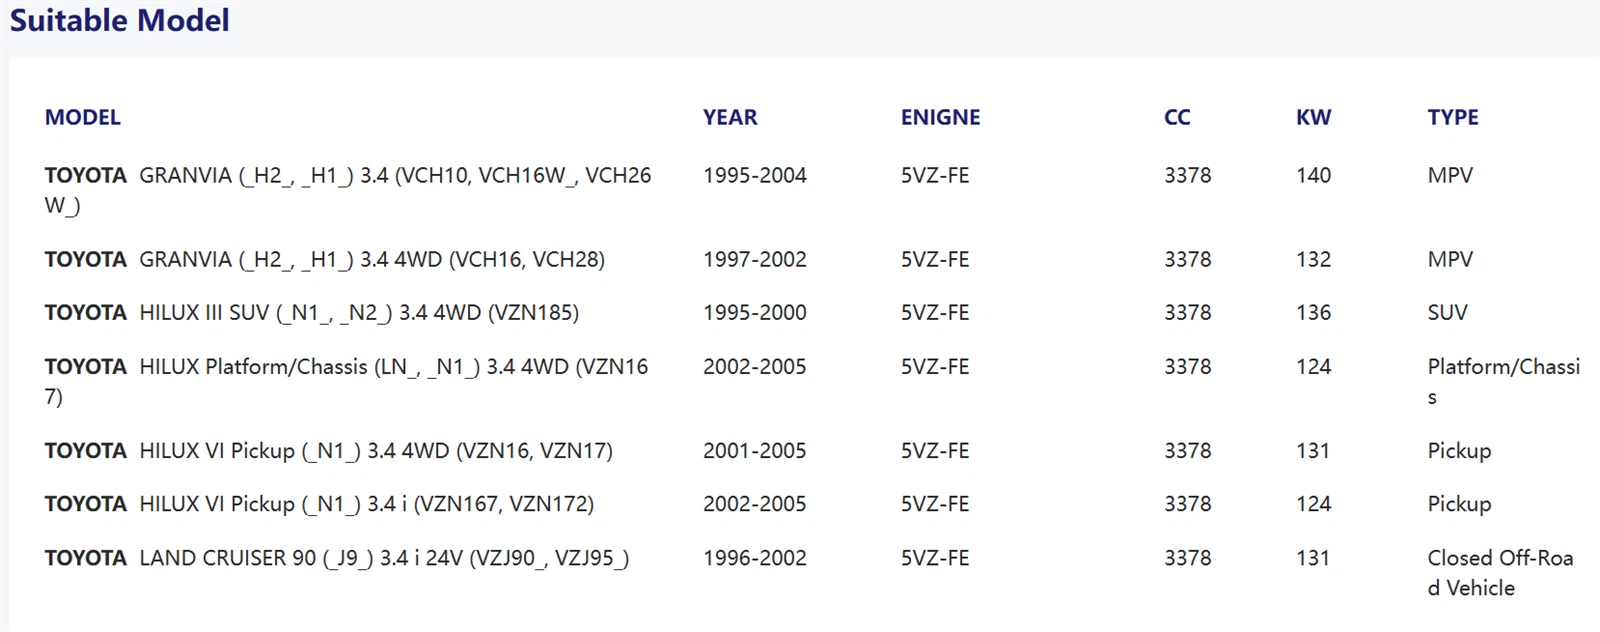The image size is (1600, 632).
Task: Select the GRANVIA 3.4 VCH10 model row
Action: tap(812, 190)
